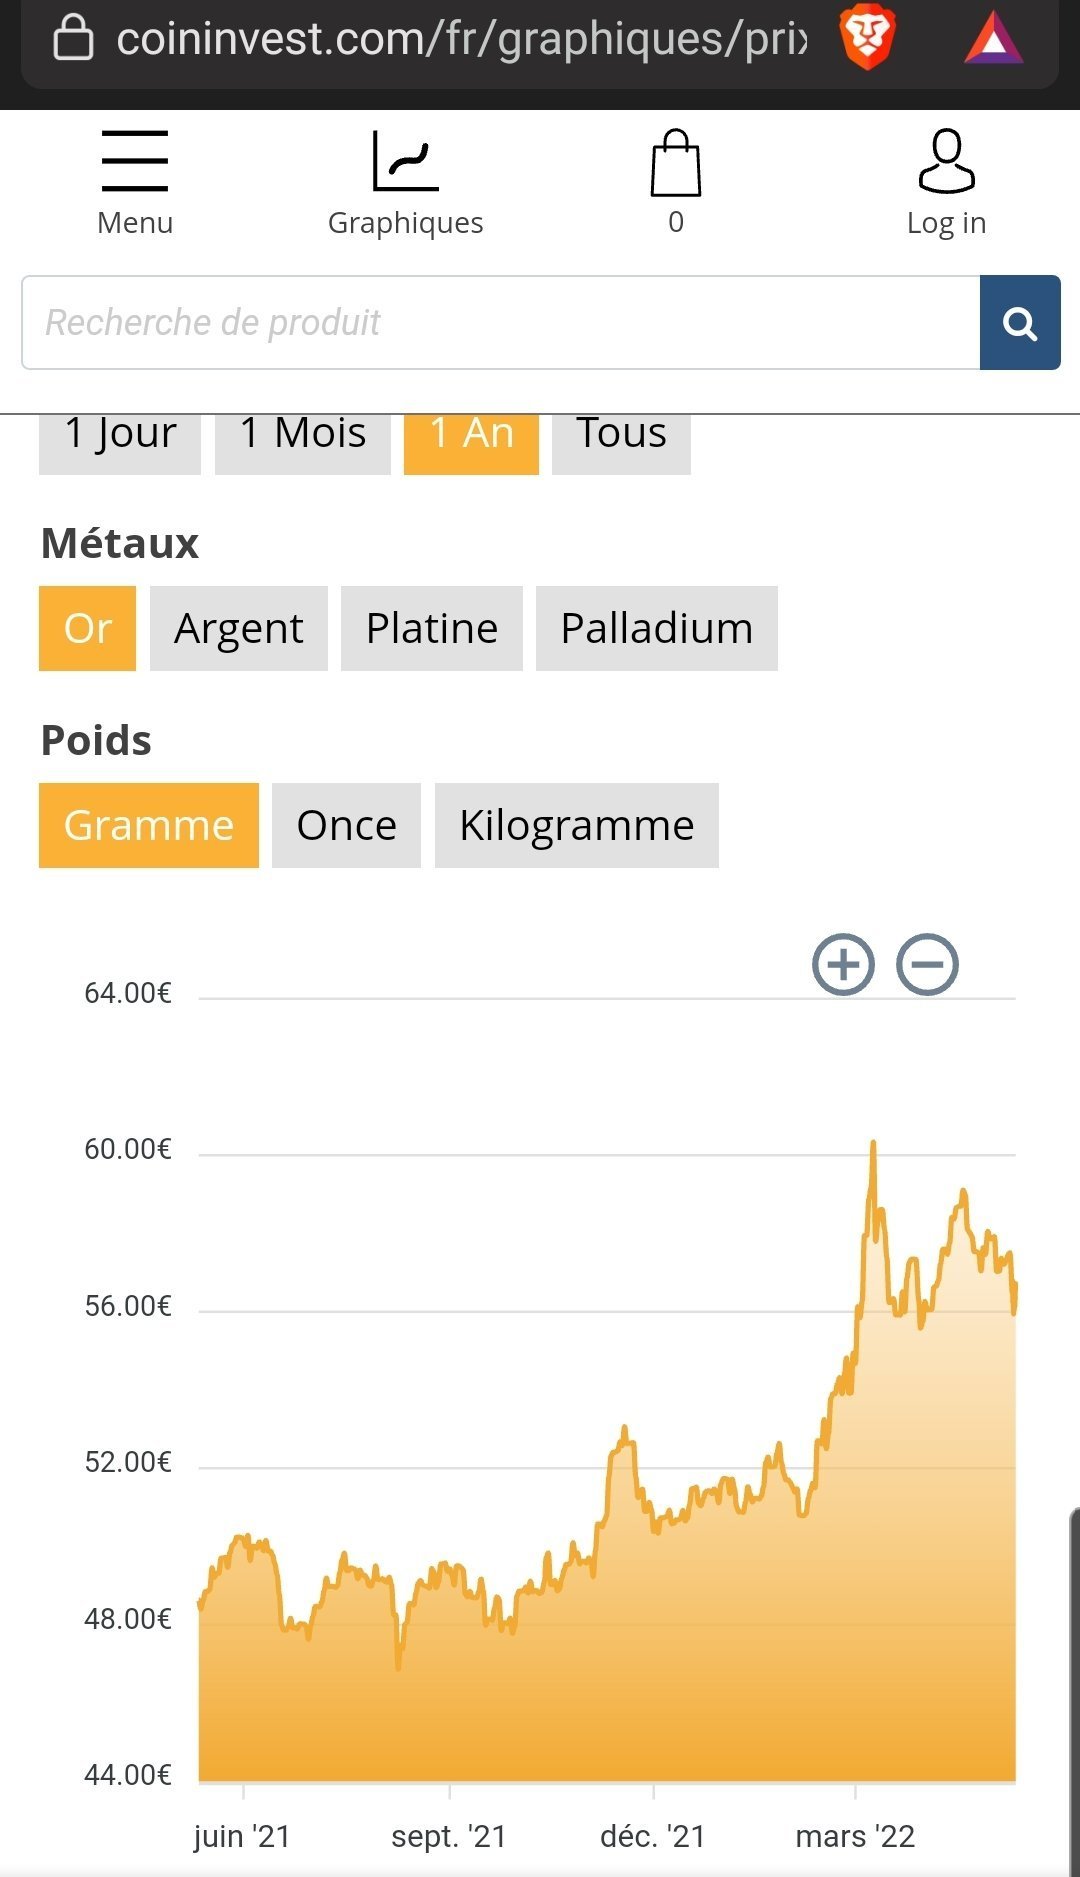Tap the Brave Rewards triangle icon

coord(993,39)
